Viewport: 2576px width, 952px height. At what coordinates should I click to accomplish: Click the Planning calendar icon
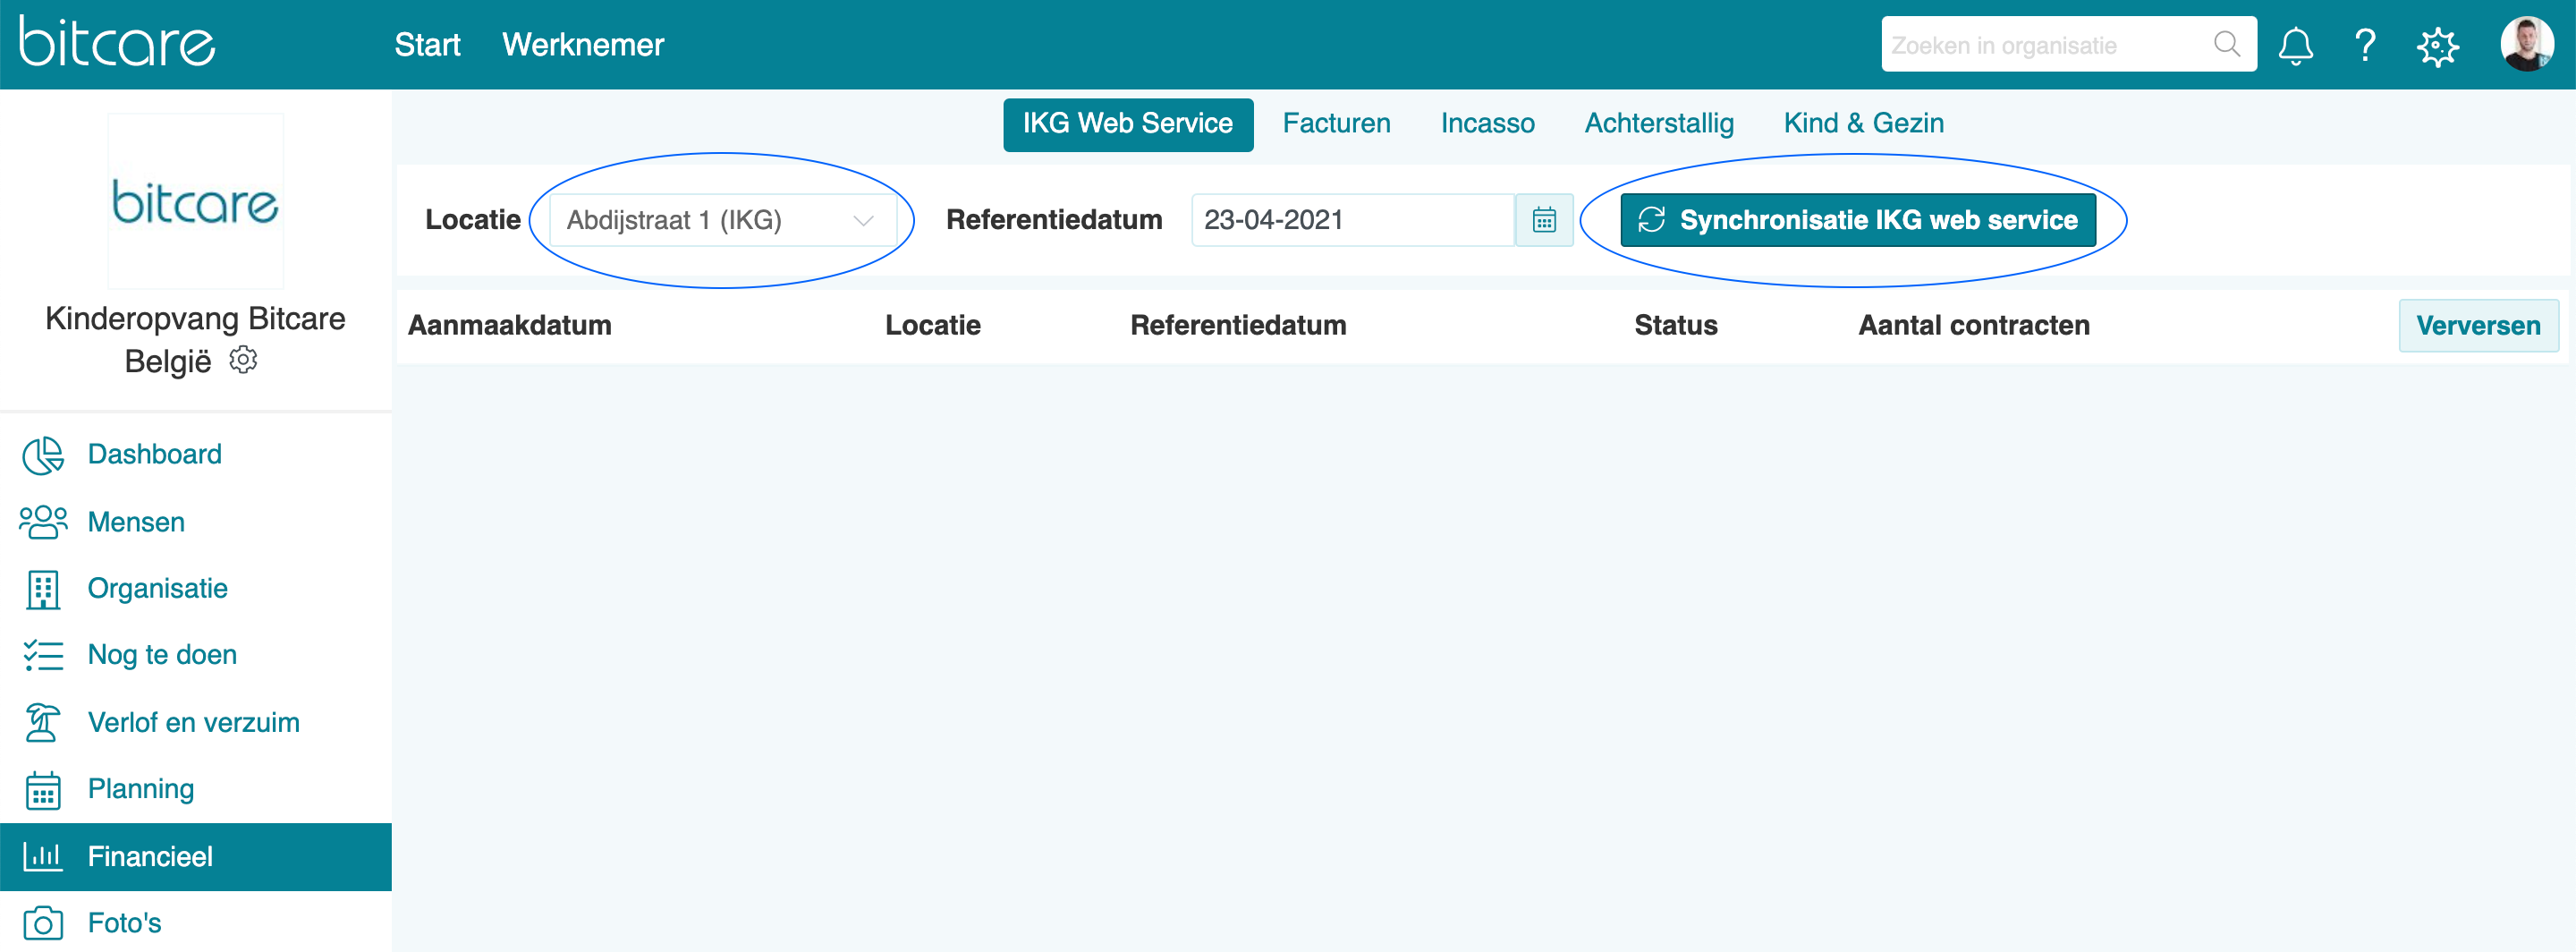point(43,790)
